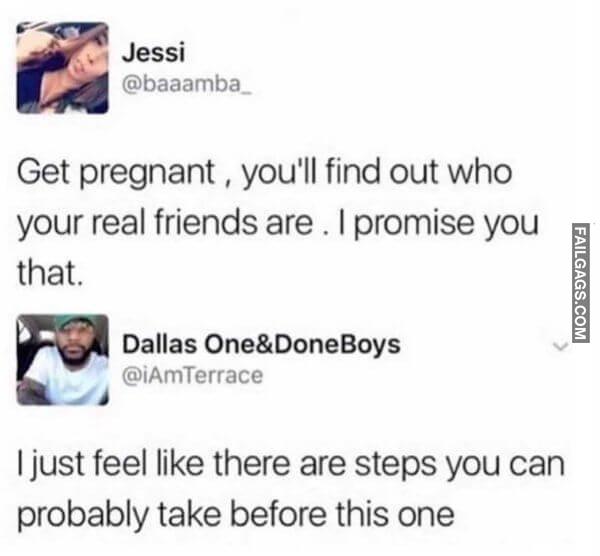
Task: Click the word "steps" in the reply
Action: pos(395,466)
